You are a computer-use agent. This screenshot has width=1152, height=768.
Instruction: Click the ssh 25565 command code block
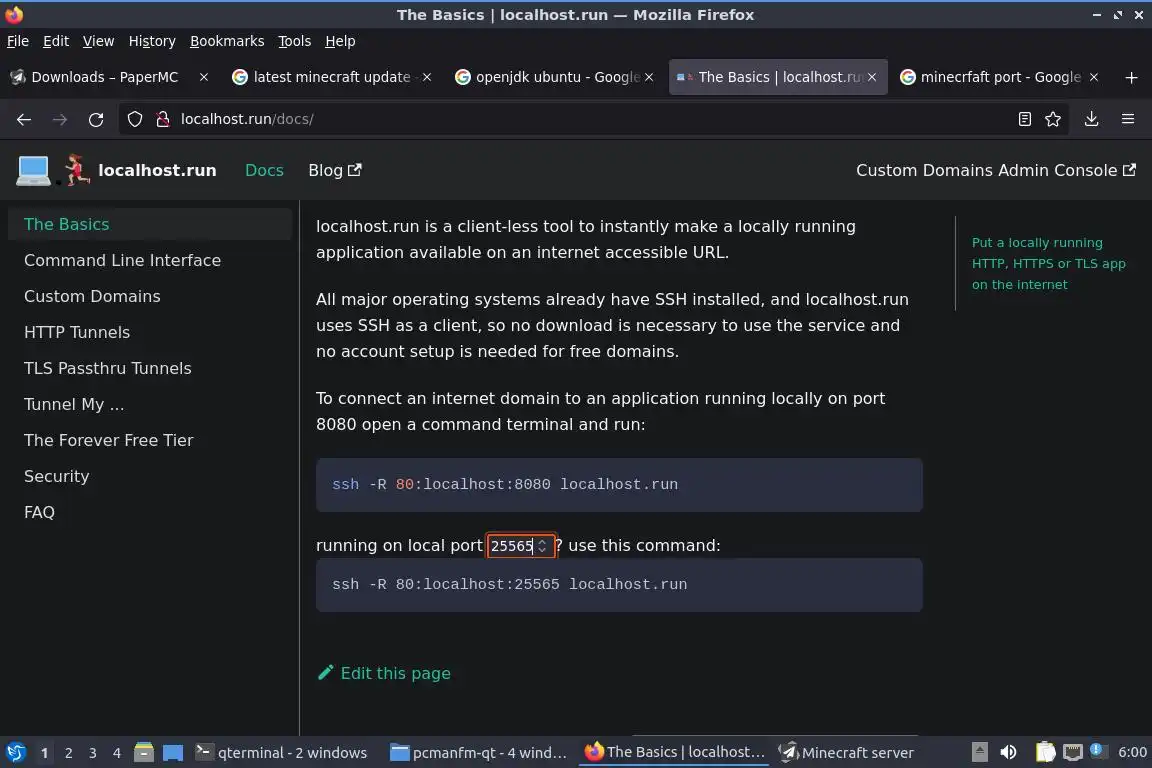point(619,585)
